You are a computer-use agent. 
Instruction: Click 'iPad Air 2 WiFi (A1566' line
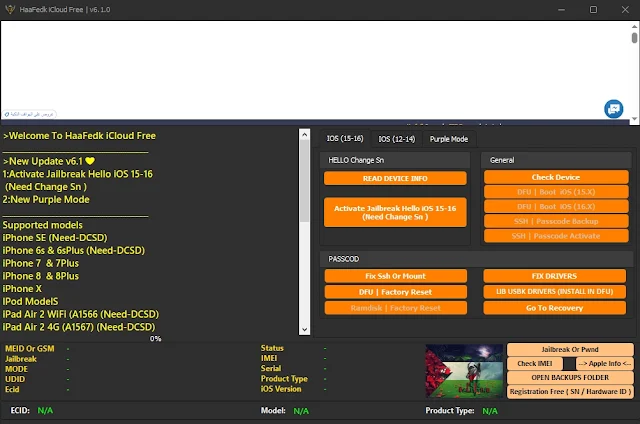pyautogui.click(x=80, y=314)
